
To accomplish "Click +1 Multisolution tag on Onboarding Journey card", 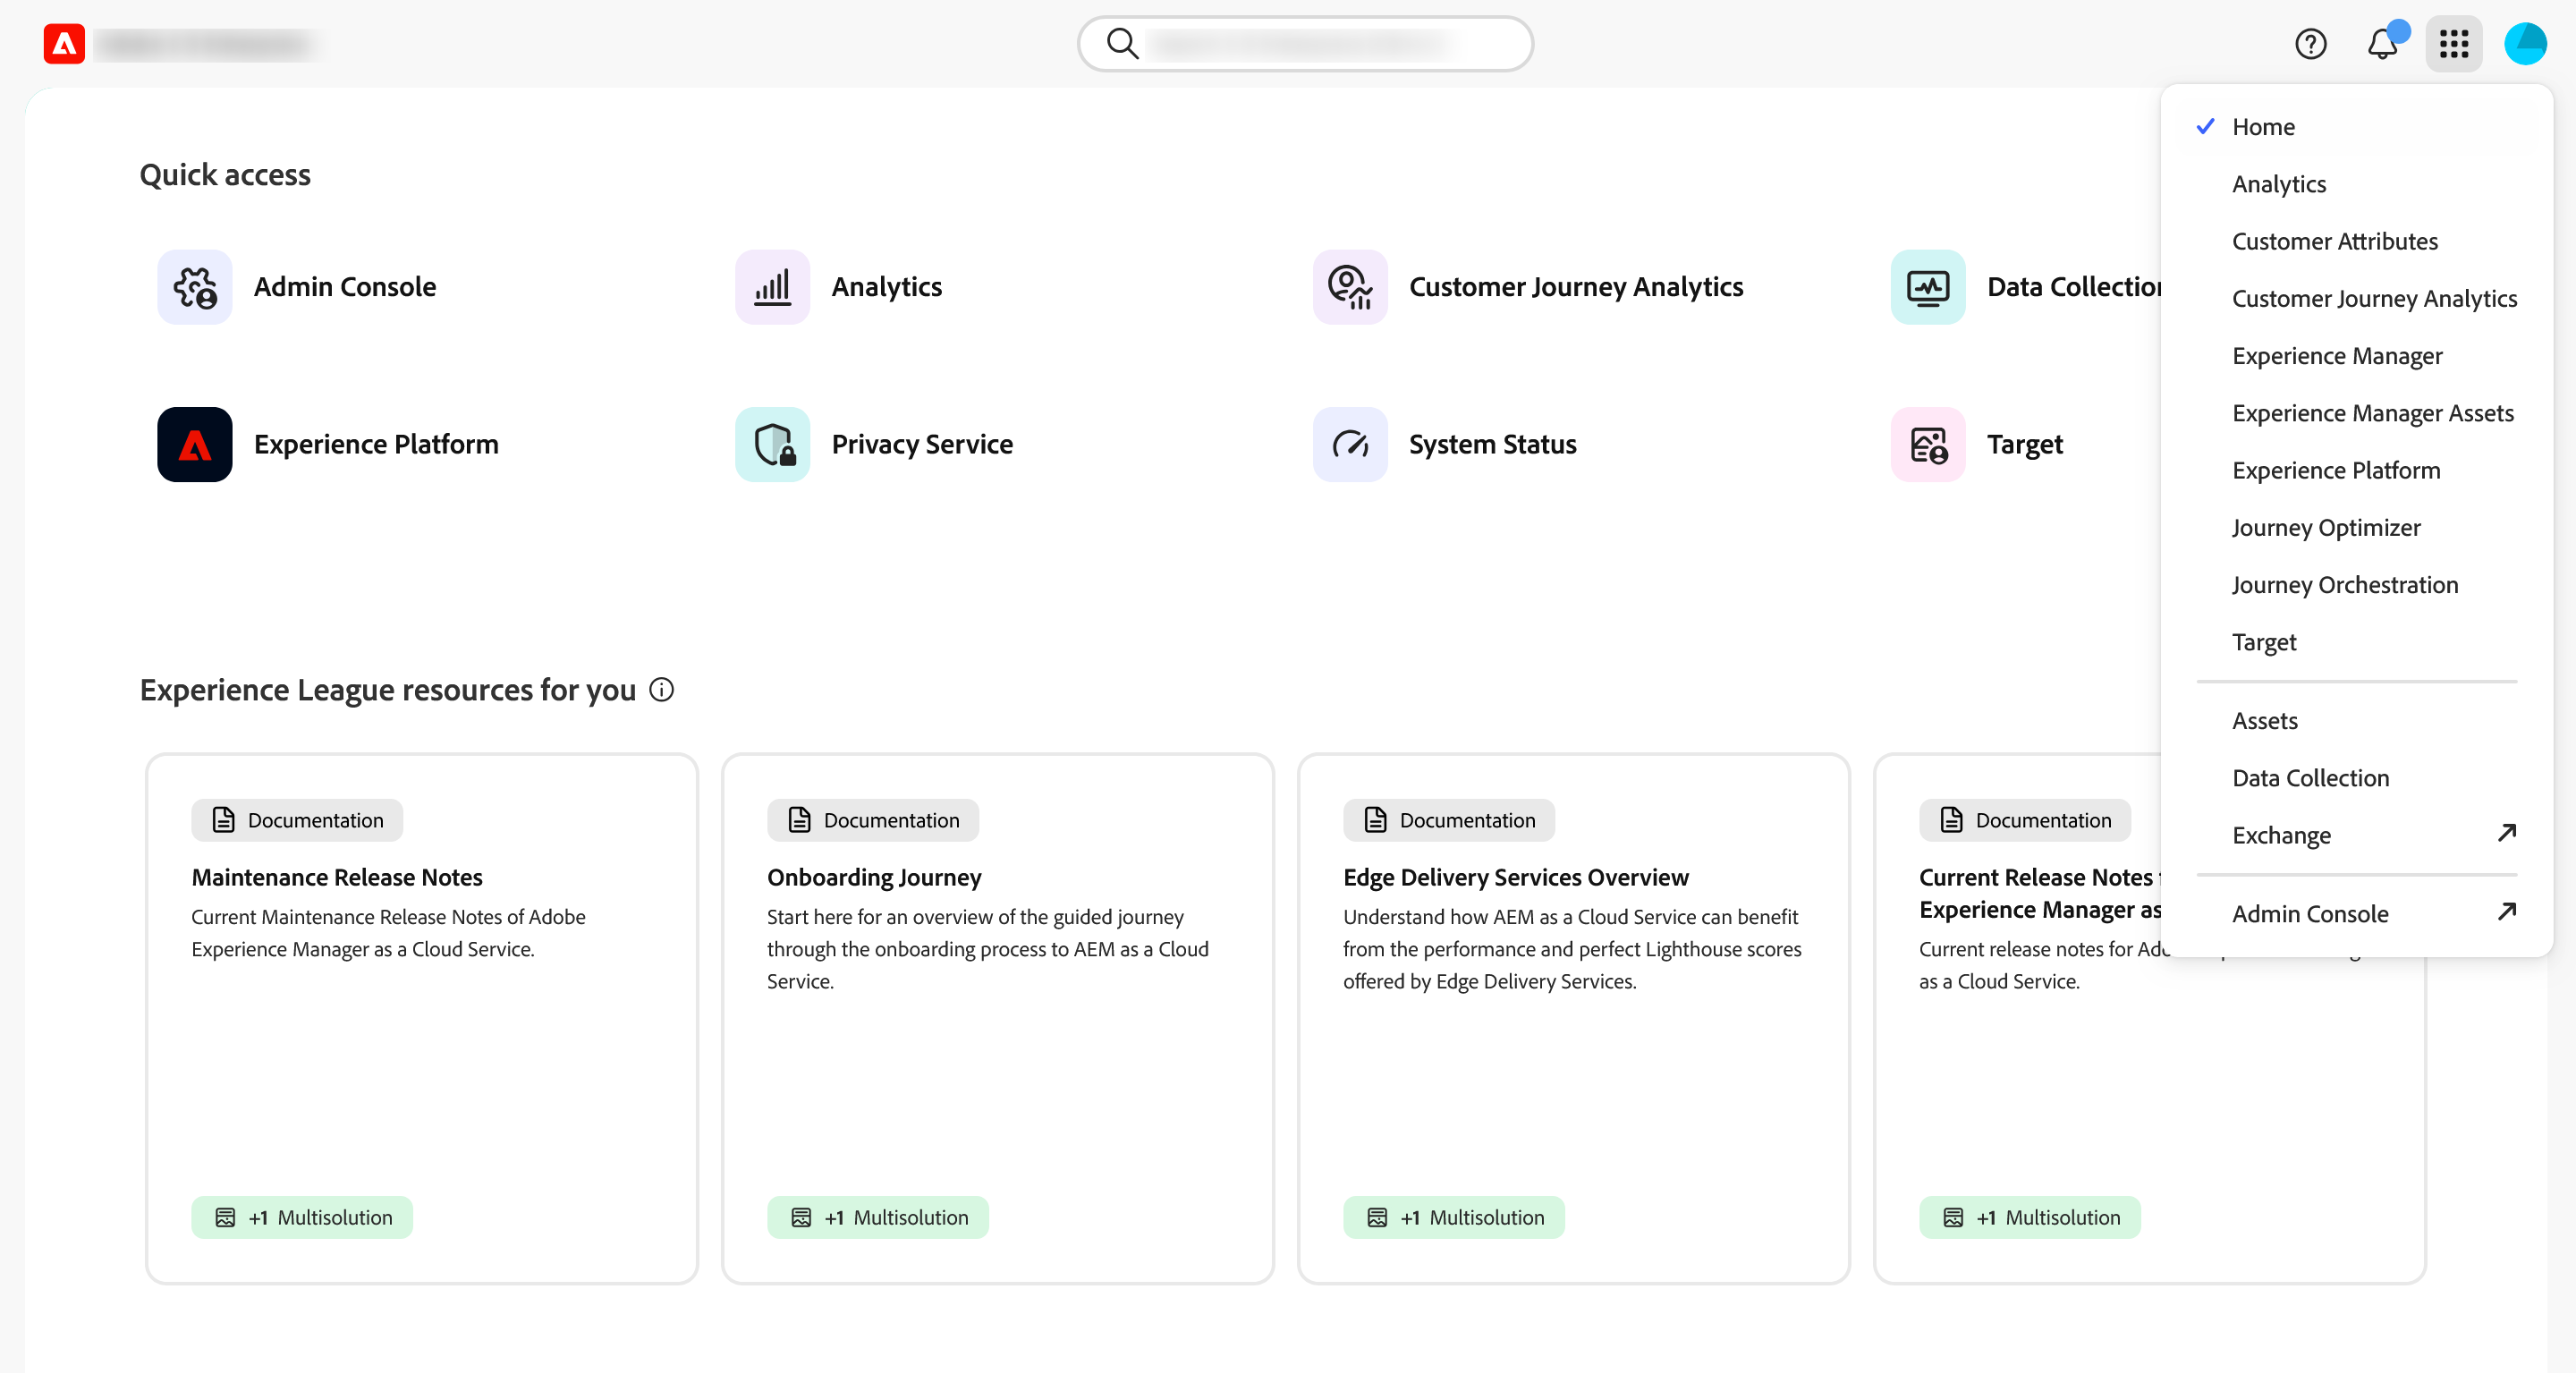I will [x=878, y=1218].
